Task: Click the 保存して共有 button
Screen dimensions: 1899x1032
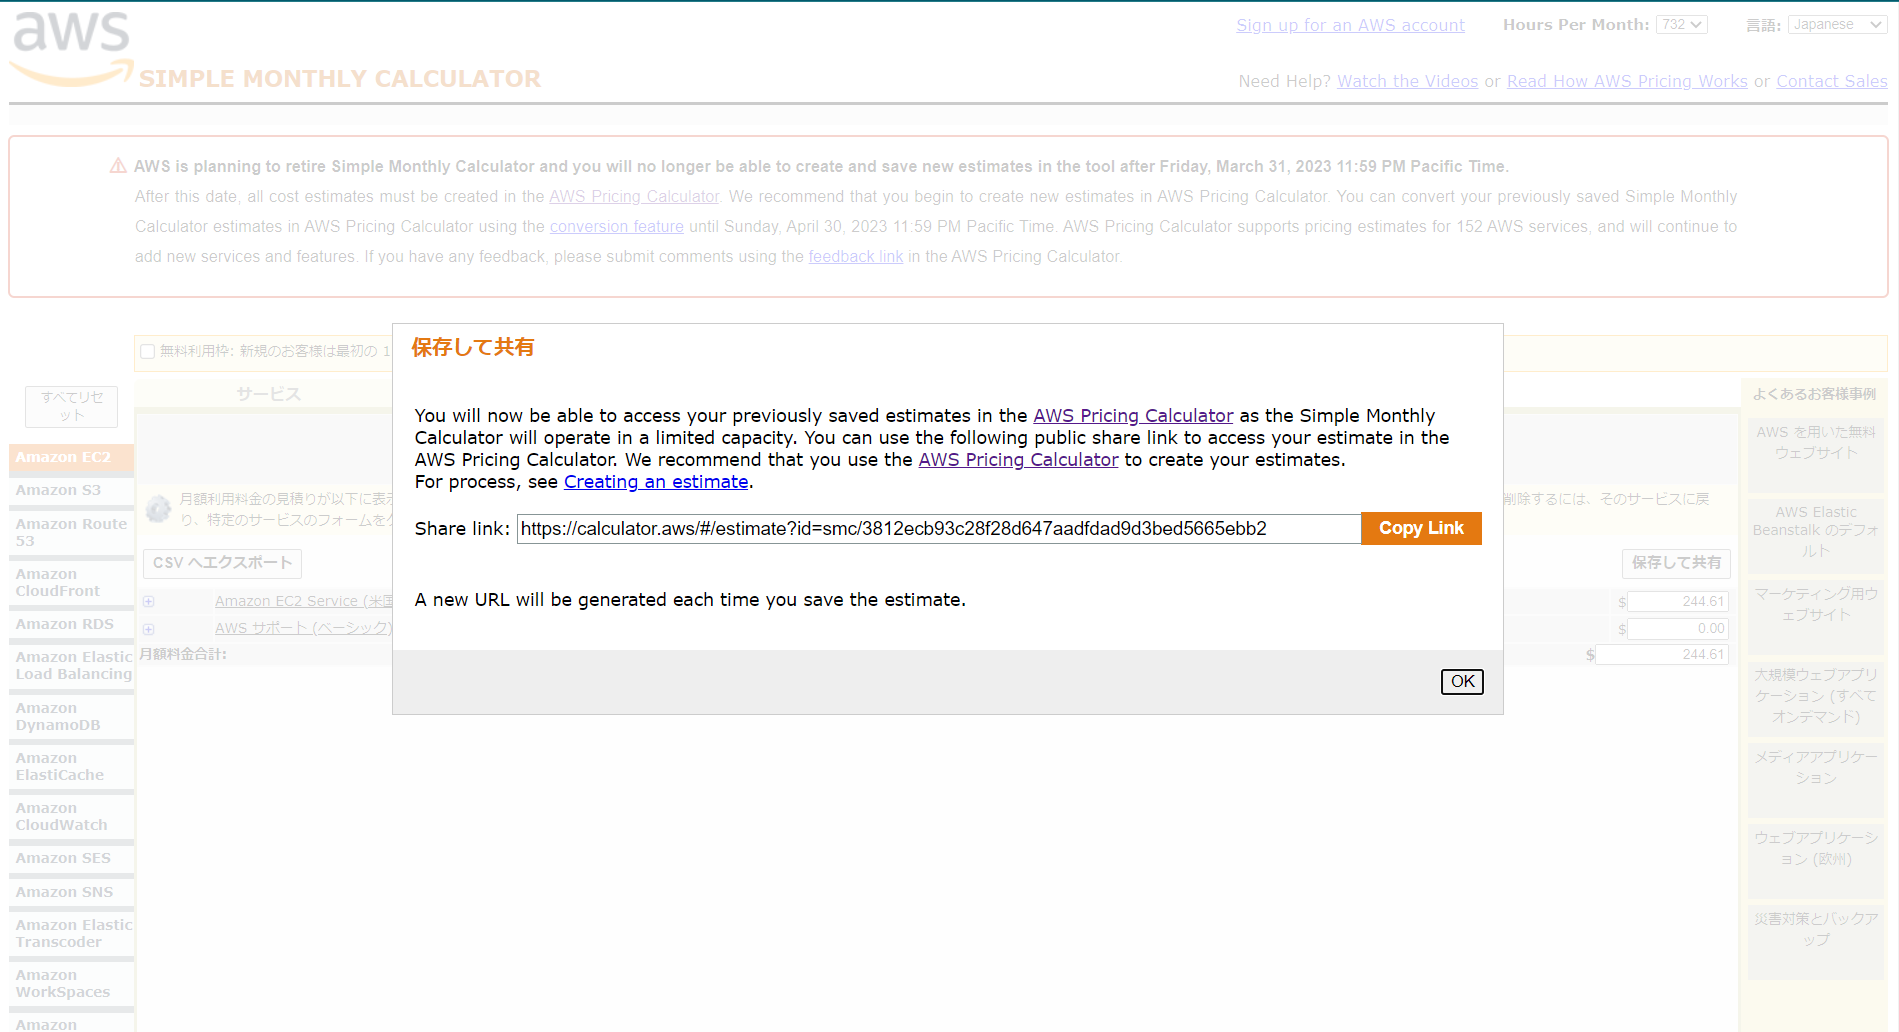Action: pyautogui.click(x=1675, y=563)
